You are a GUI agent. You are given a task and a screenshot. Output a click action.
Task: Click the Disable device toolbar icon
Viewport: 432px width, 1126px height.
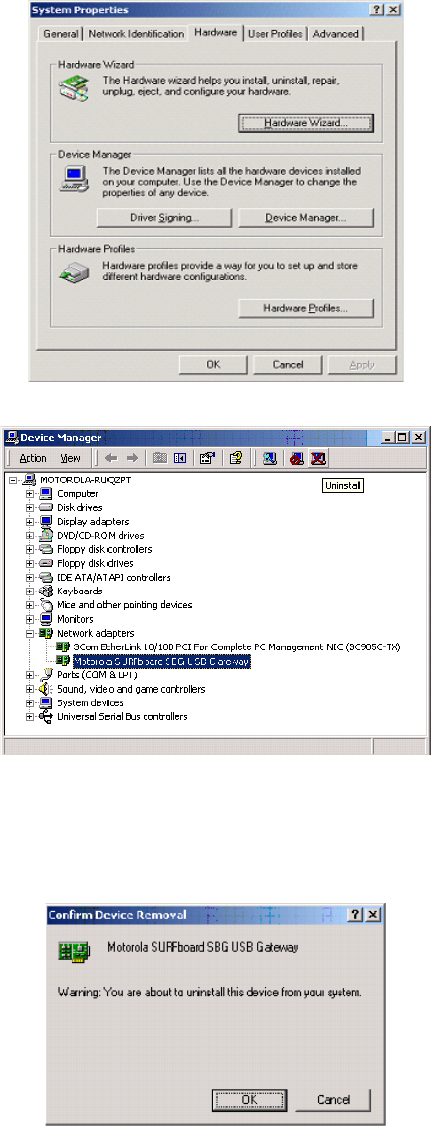point(295,457)
